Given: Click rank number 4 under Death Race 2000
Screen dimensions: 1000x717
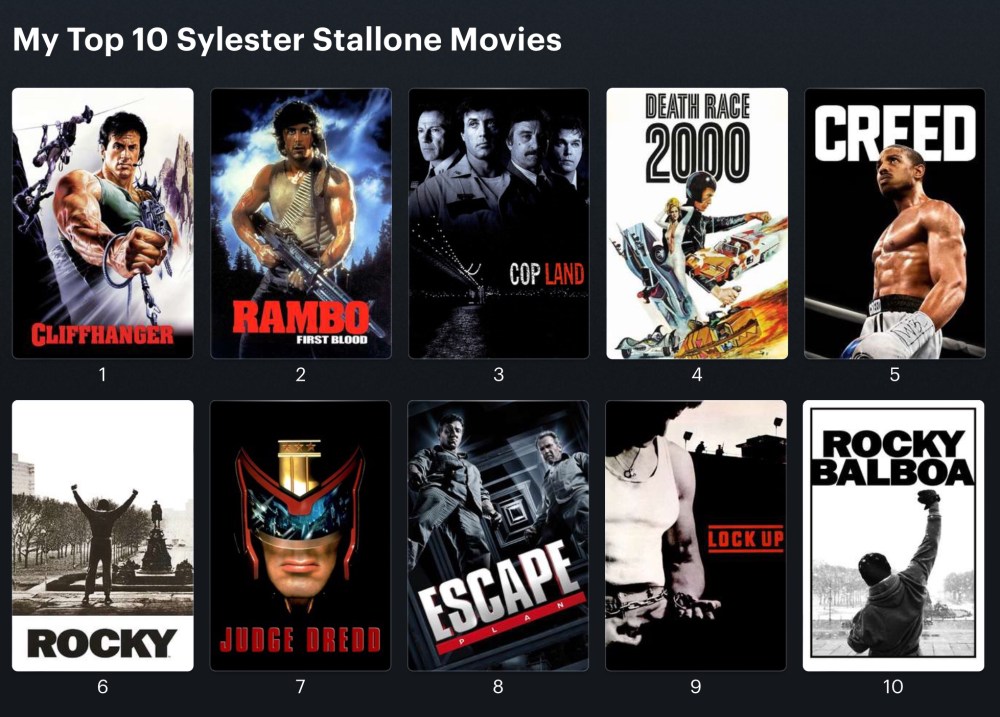Looking at the screenshot, I should (697, 374).
